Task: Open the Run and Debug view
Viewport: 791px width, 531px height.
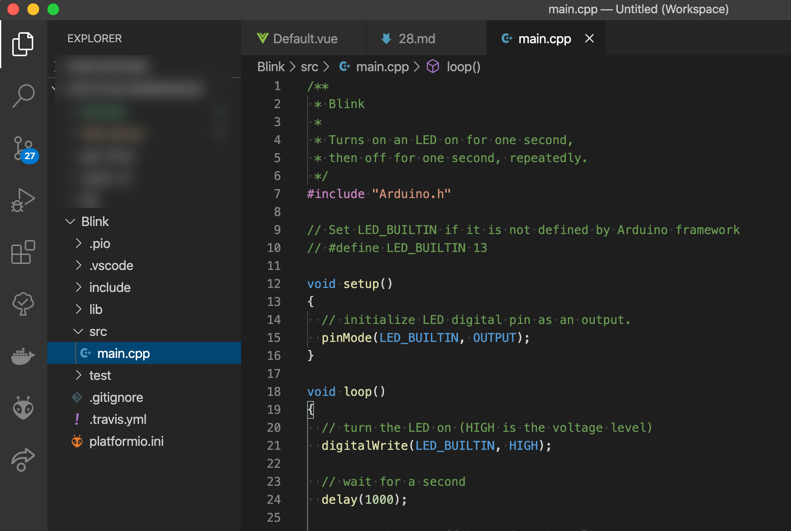Action: 23,201
